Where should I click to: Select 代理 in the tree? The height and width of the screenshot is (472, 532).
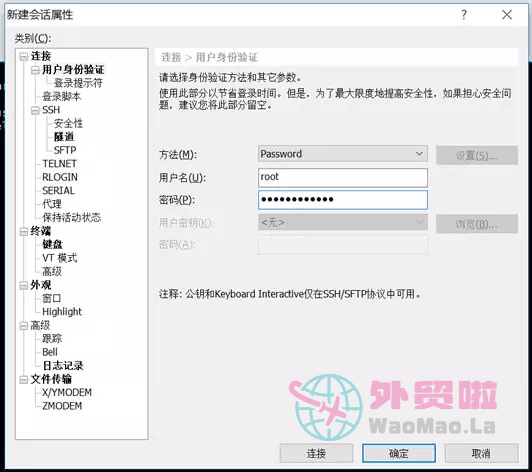52,204
